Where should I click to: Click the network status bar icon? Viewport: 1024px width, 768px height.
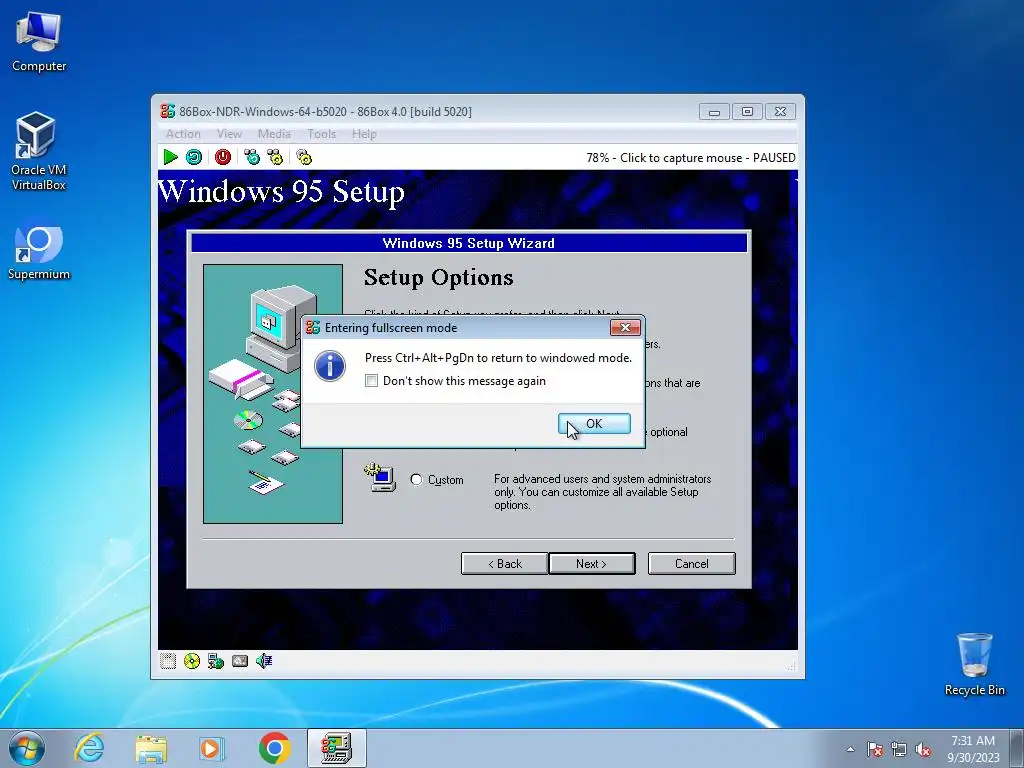click(x=216, y=661)
